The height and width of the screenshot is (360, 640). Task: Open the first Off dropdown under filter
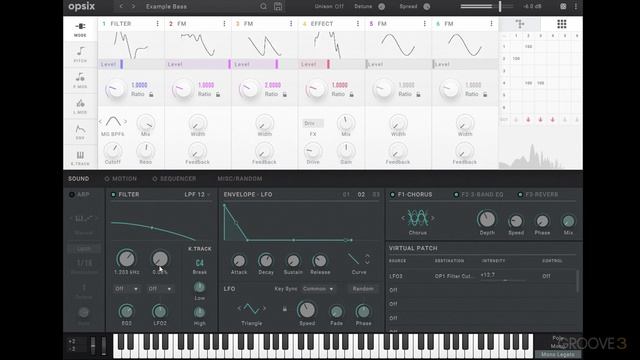pyautogui.click(x=126, y=289)
